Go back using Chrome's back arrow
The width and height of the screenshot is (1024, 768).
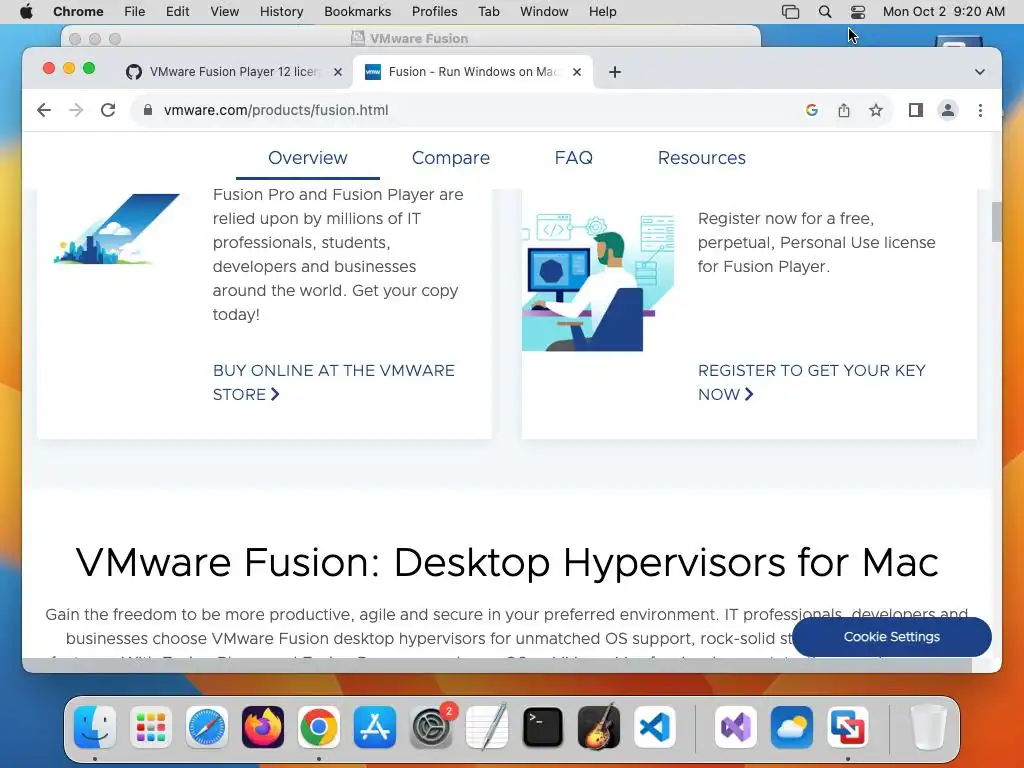coord(44,110)
